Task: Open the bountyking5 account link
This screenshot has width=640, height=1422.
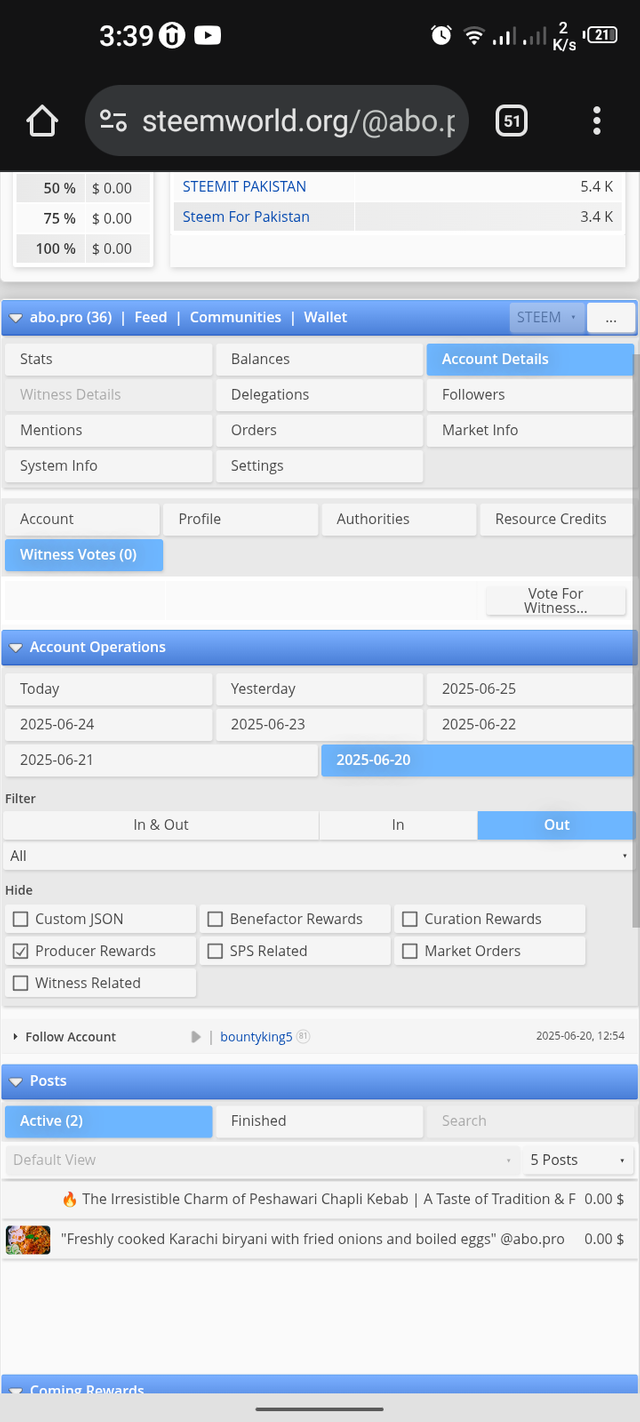Action: point(256,1037)
